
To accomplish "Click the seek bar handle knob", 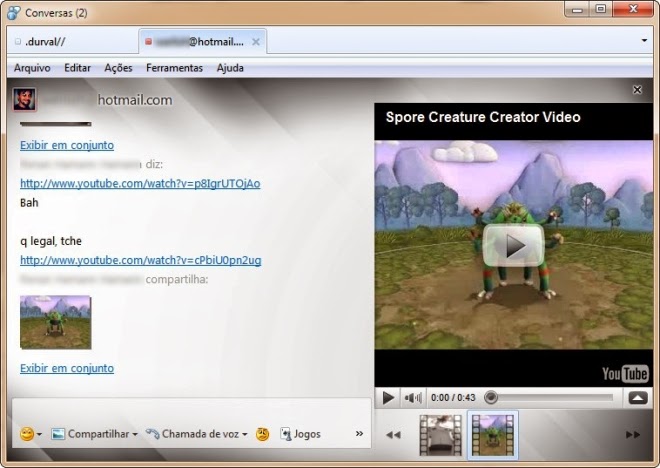I will click(490, 397).
